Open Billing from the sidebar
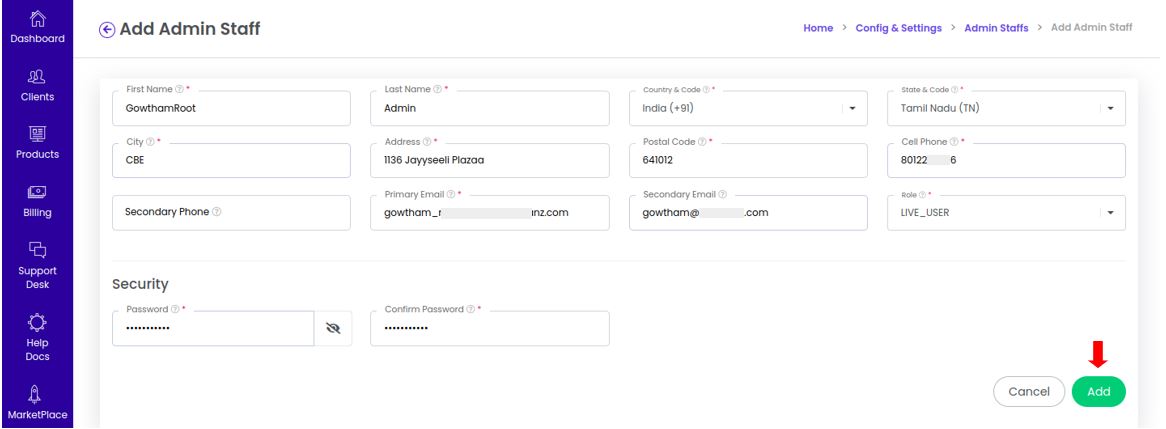The width and height of the screenshot is (1166, 429). pyautogui.click(x=37, y=192)
